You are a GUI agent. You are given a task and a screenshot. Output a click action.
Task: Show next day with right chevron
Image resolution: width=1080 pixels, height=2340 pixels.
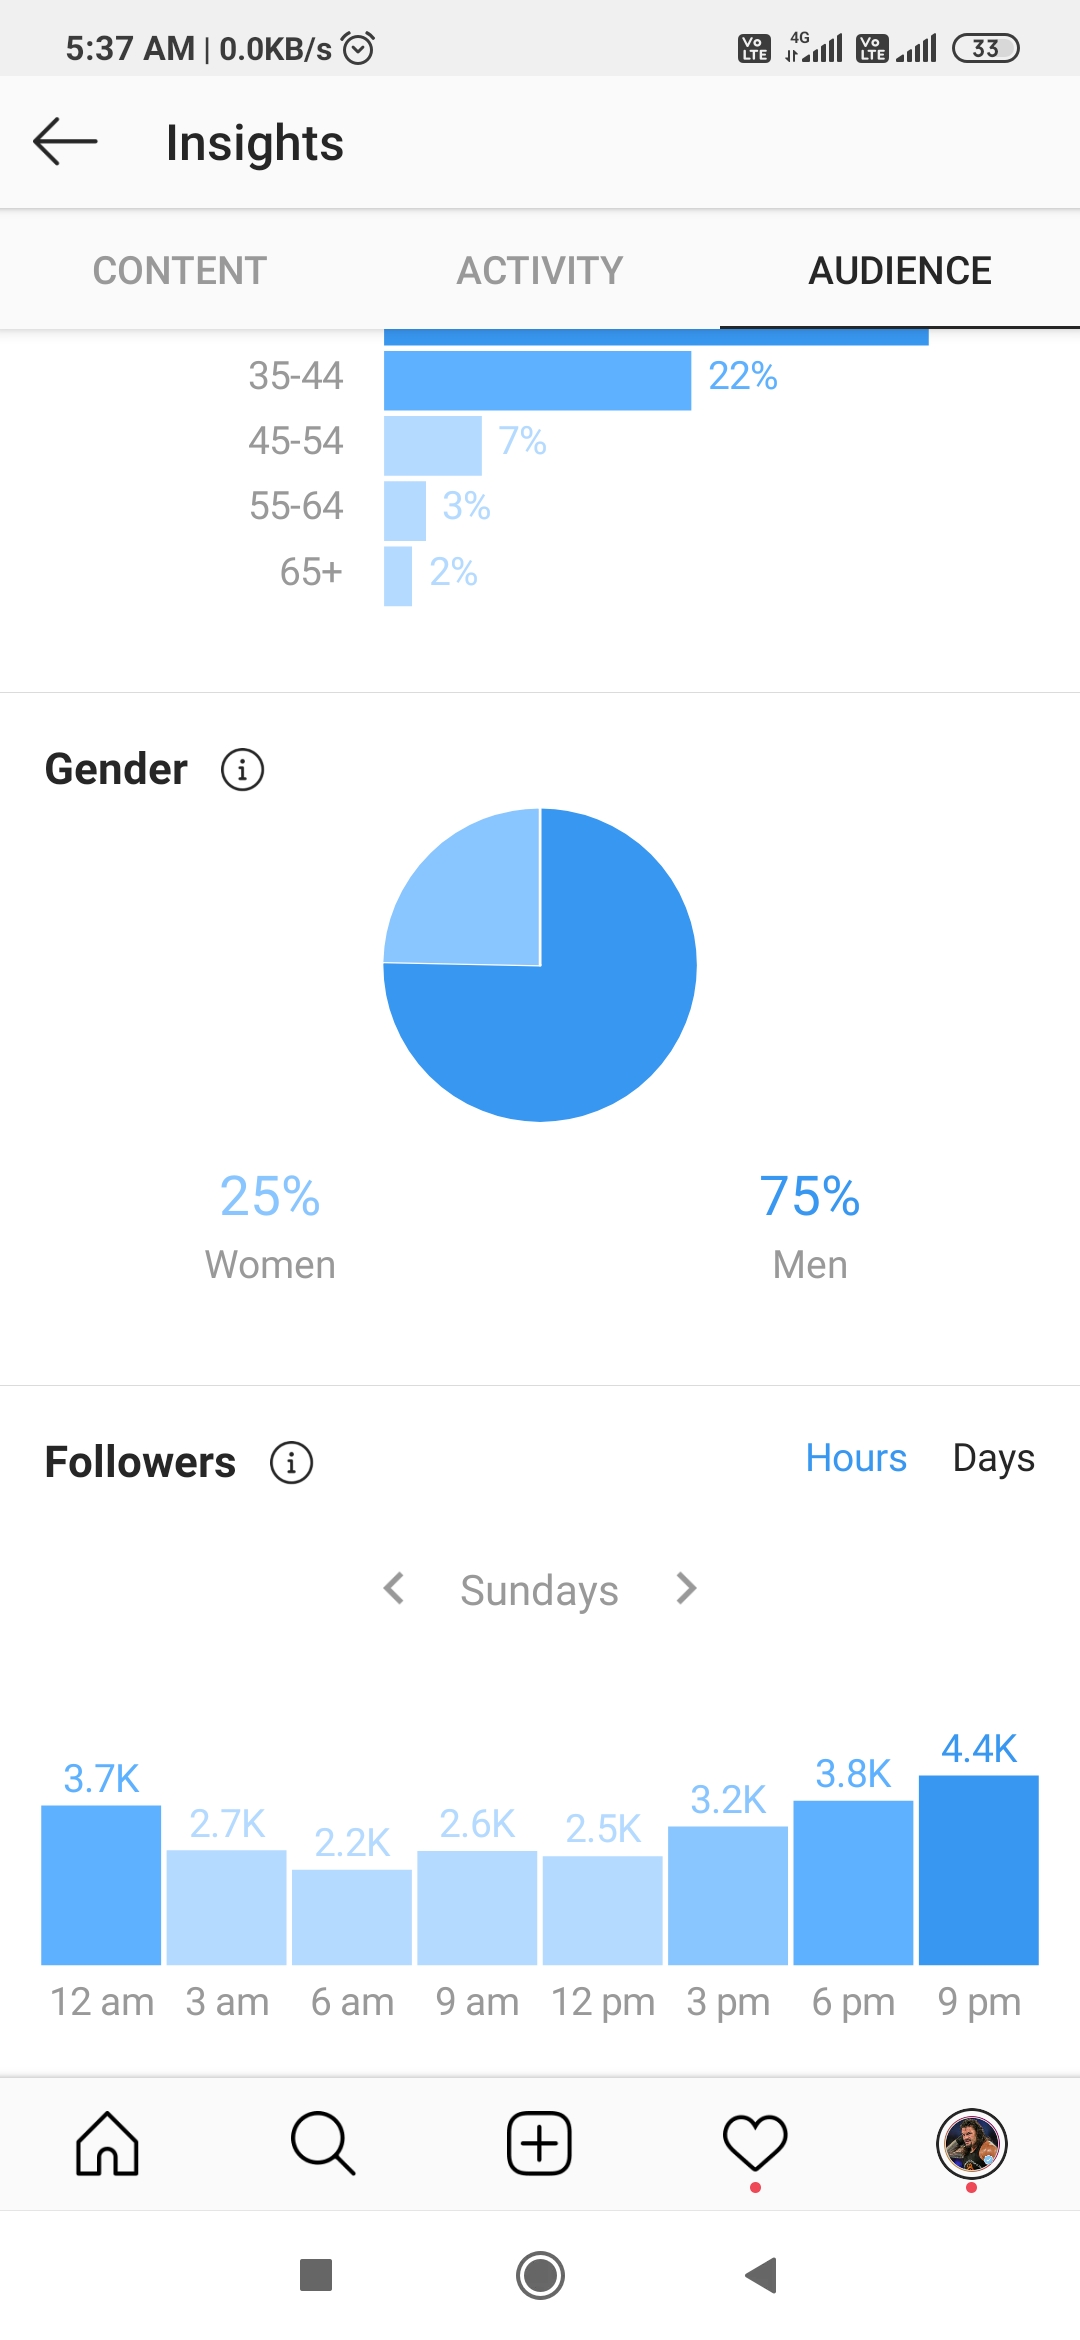(x=686, y=1588)
